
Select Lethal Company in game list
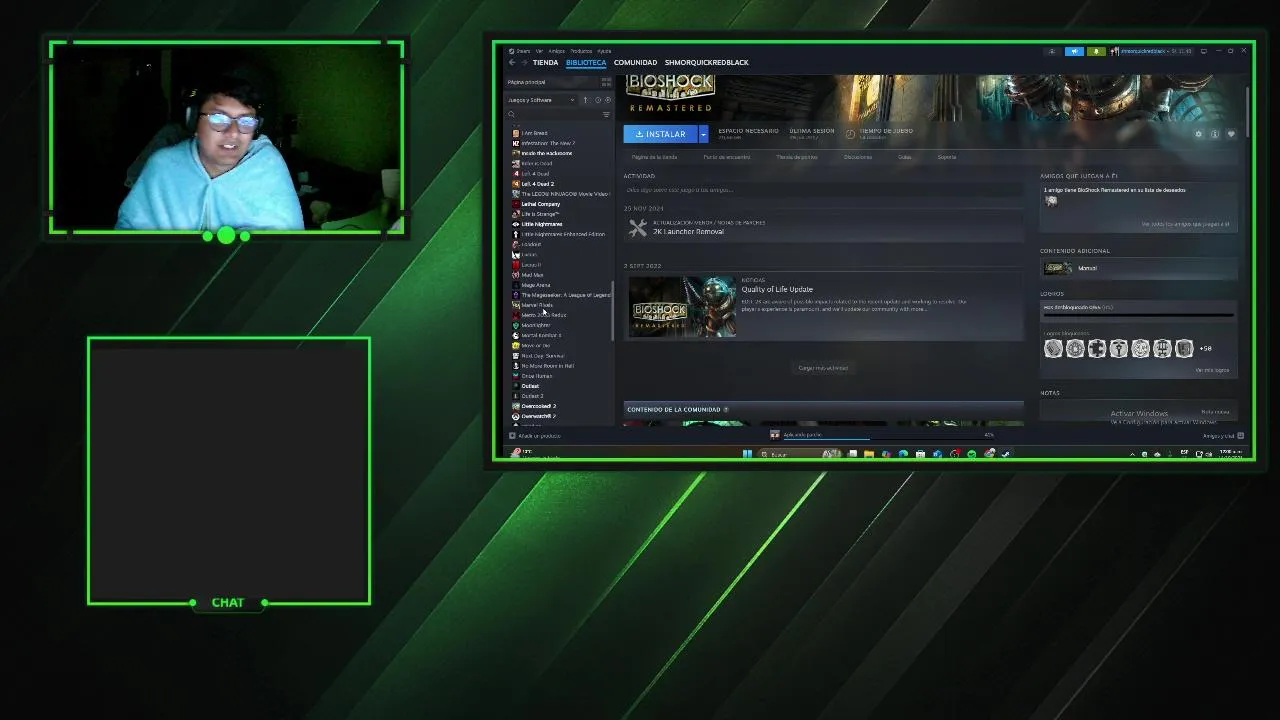(540, 204)
